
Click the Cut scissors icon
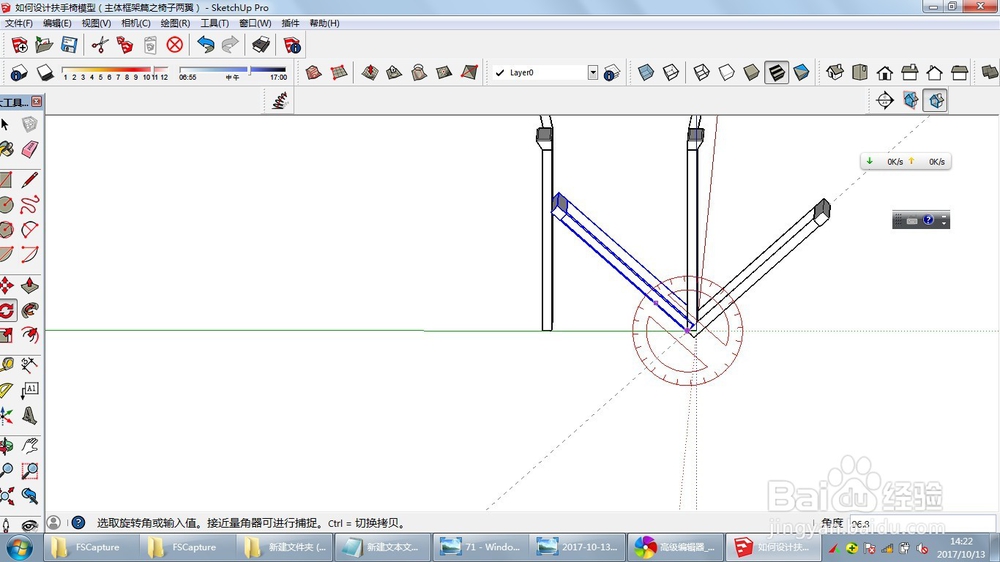pos(100,45)
